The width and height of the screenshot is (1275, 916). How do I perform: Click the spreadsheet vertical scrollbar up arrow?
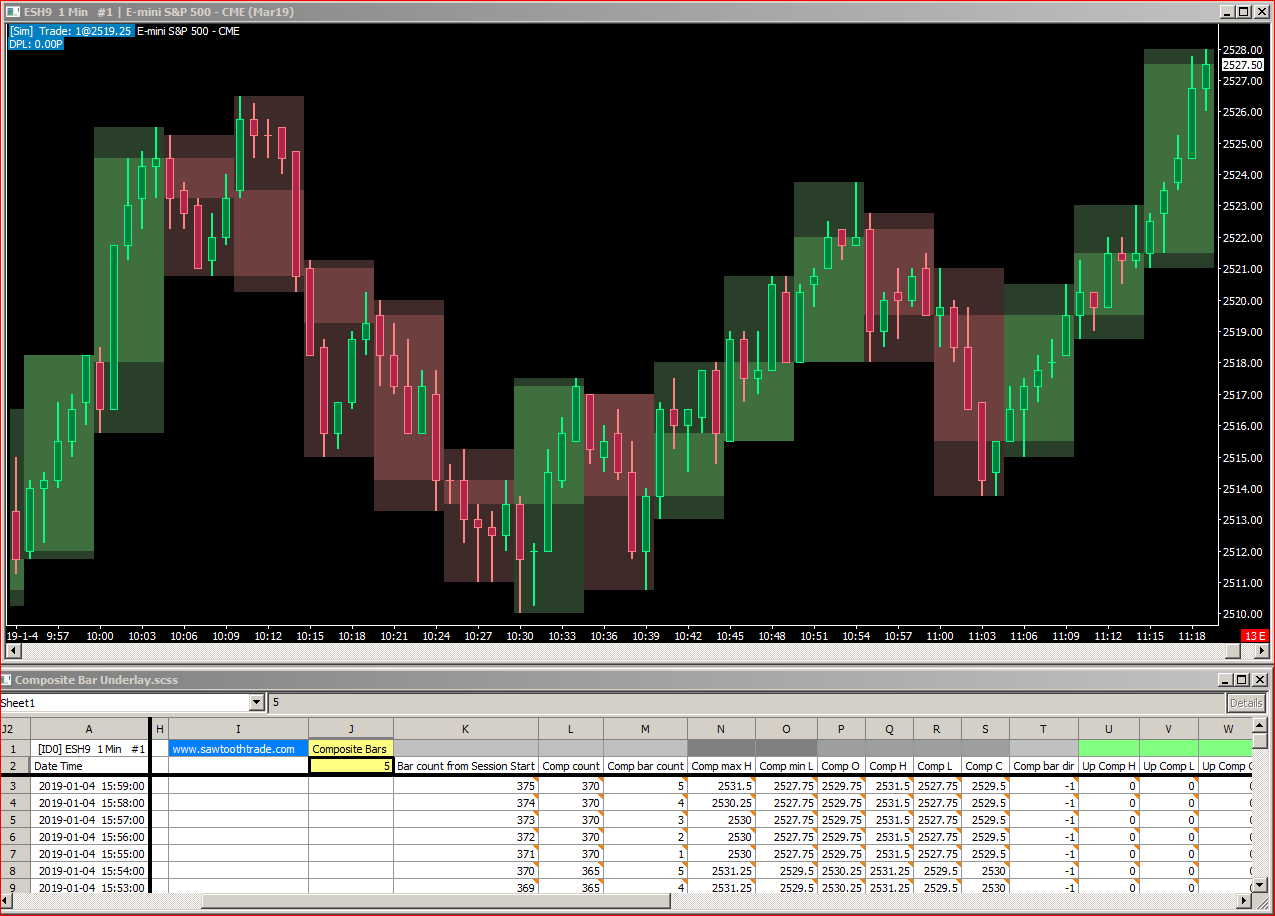click(x=1260, y=724)
